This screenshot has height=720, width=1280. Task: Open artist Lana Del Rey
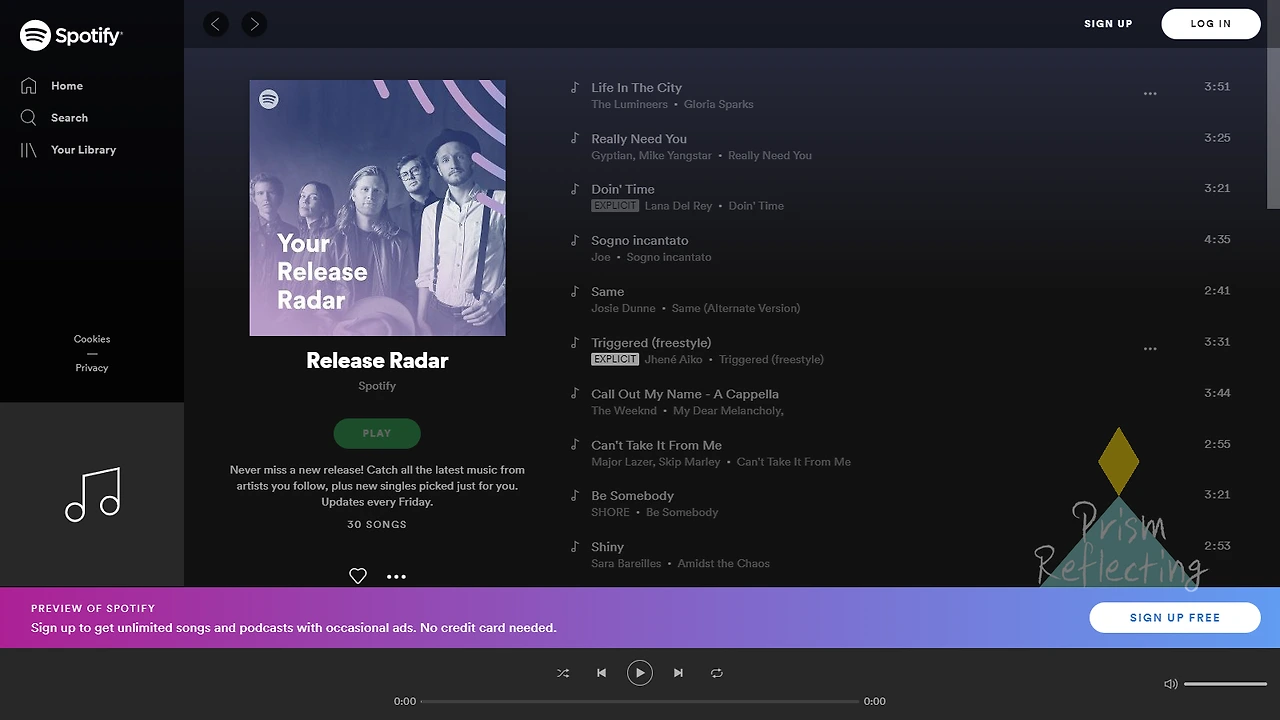coord(678,206)
